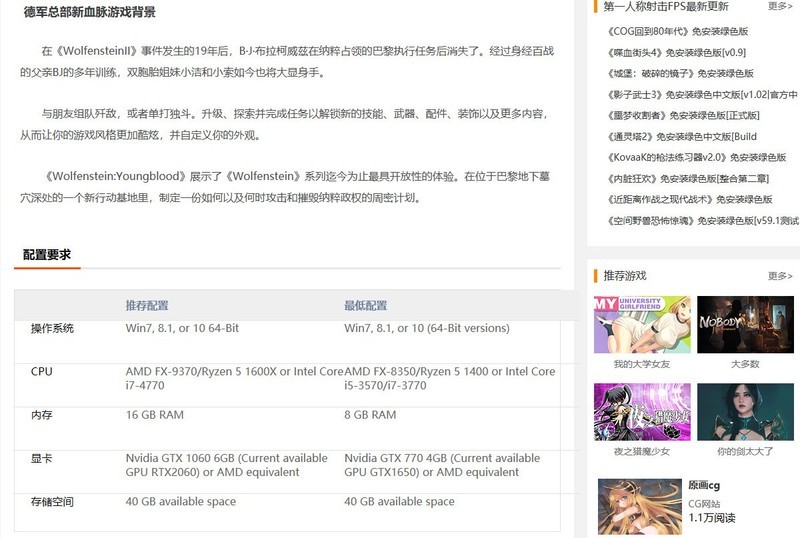Click the CG网站 source label
800x538 pixels.
coord(704,504)
